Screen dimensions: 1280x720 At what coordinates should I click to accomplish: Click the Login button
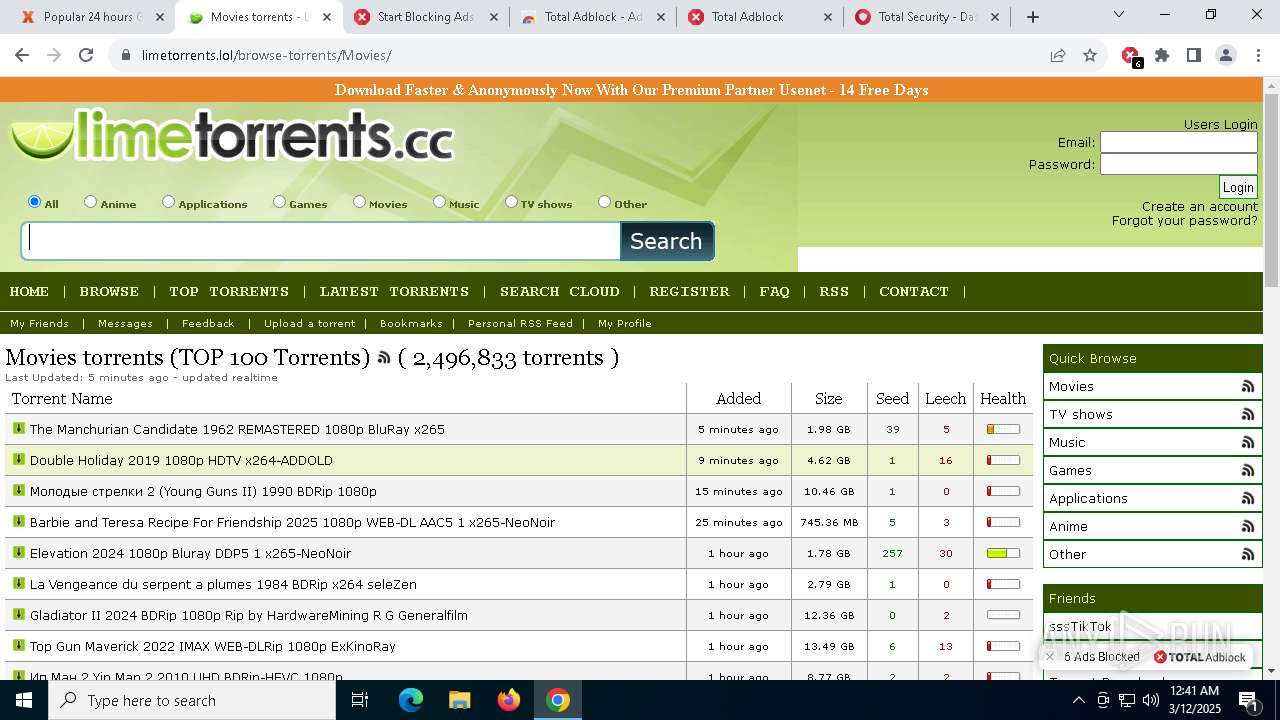click(1238, 187)
